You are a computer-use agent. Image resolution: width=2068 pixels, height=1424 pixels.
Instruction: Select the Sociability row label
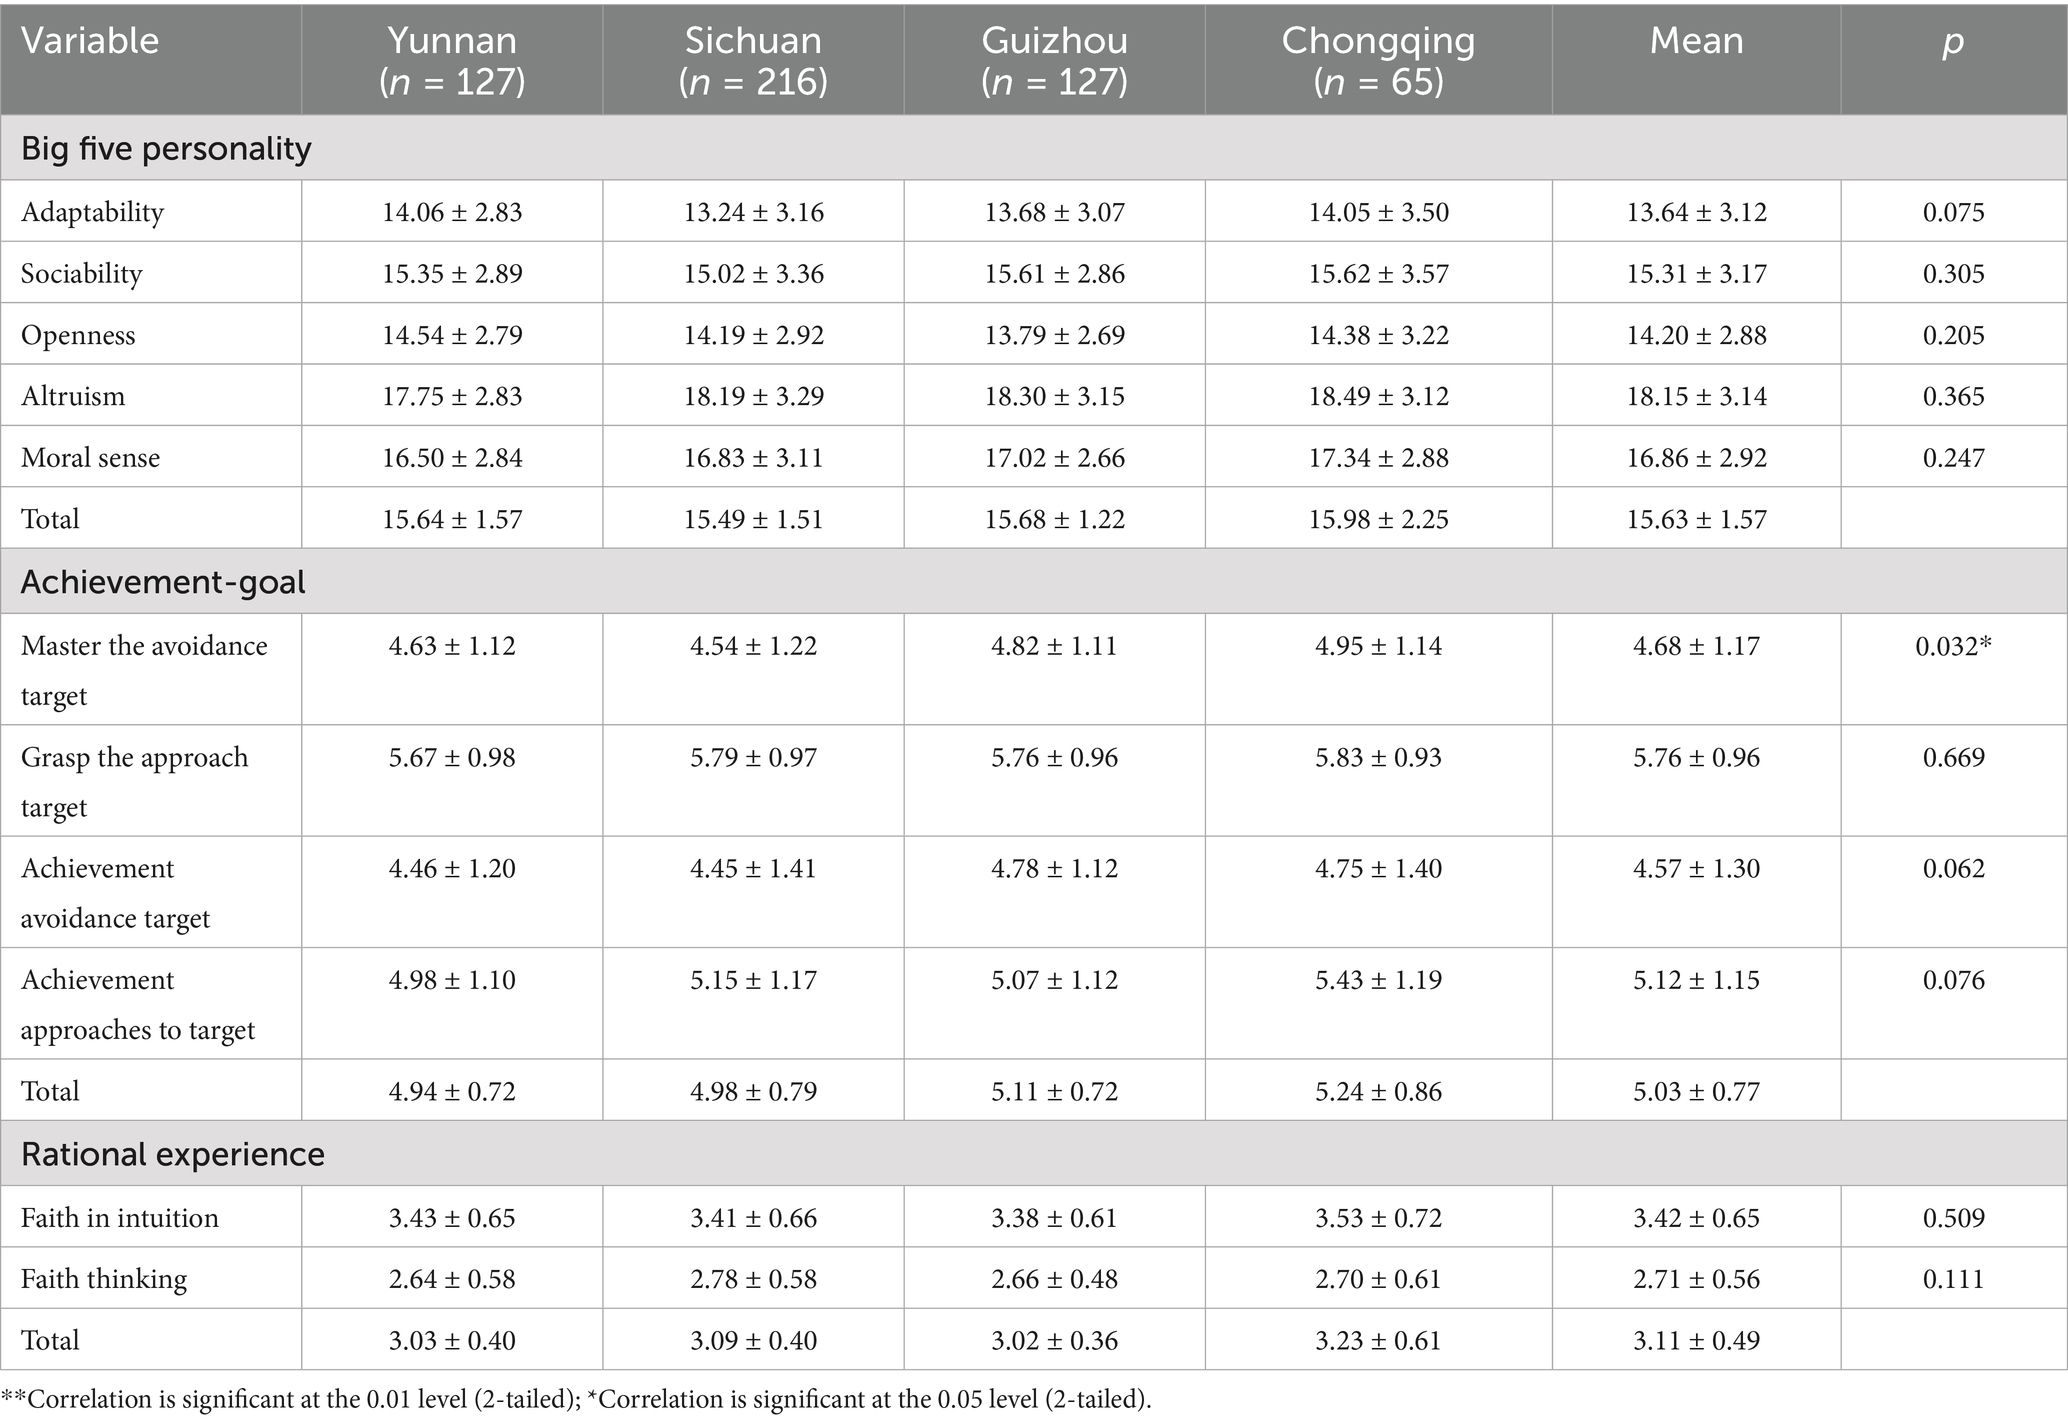[x=82, y=274]
